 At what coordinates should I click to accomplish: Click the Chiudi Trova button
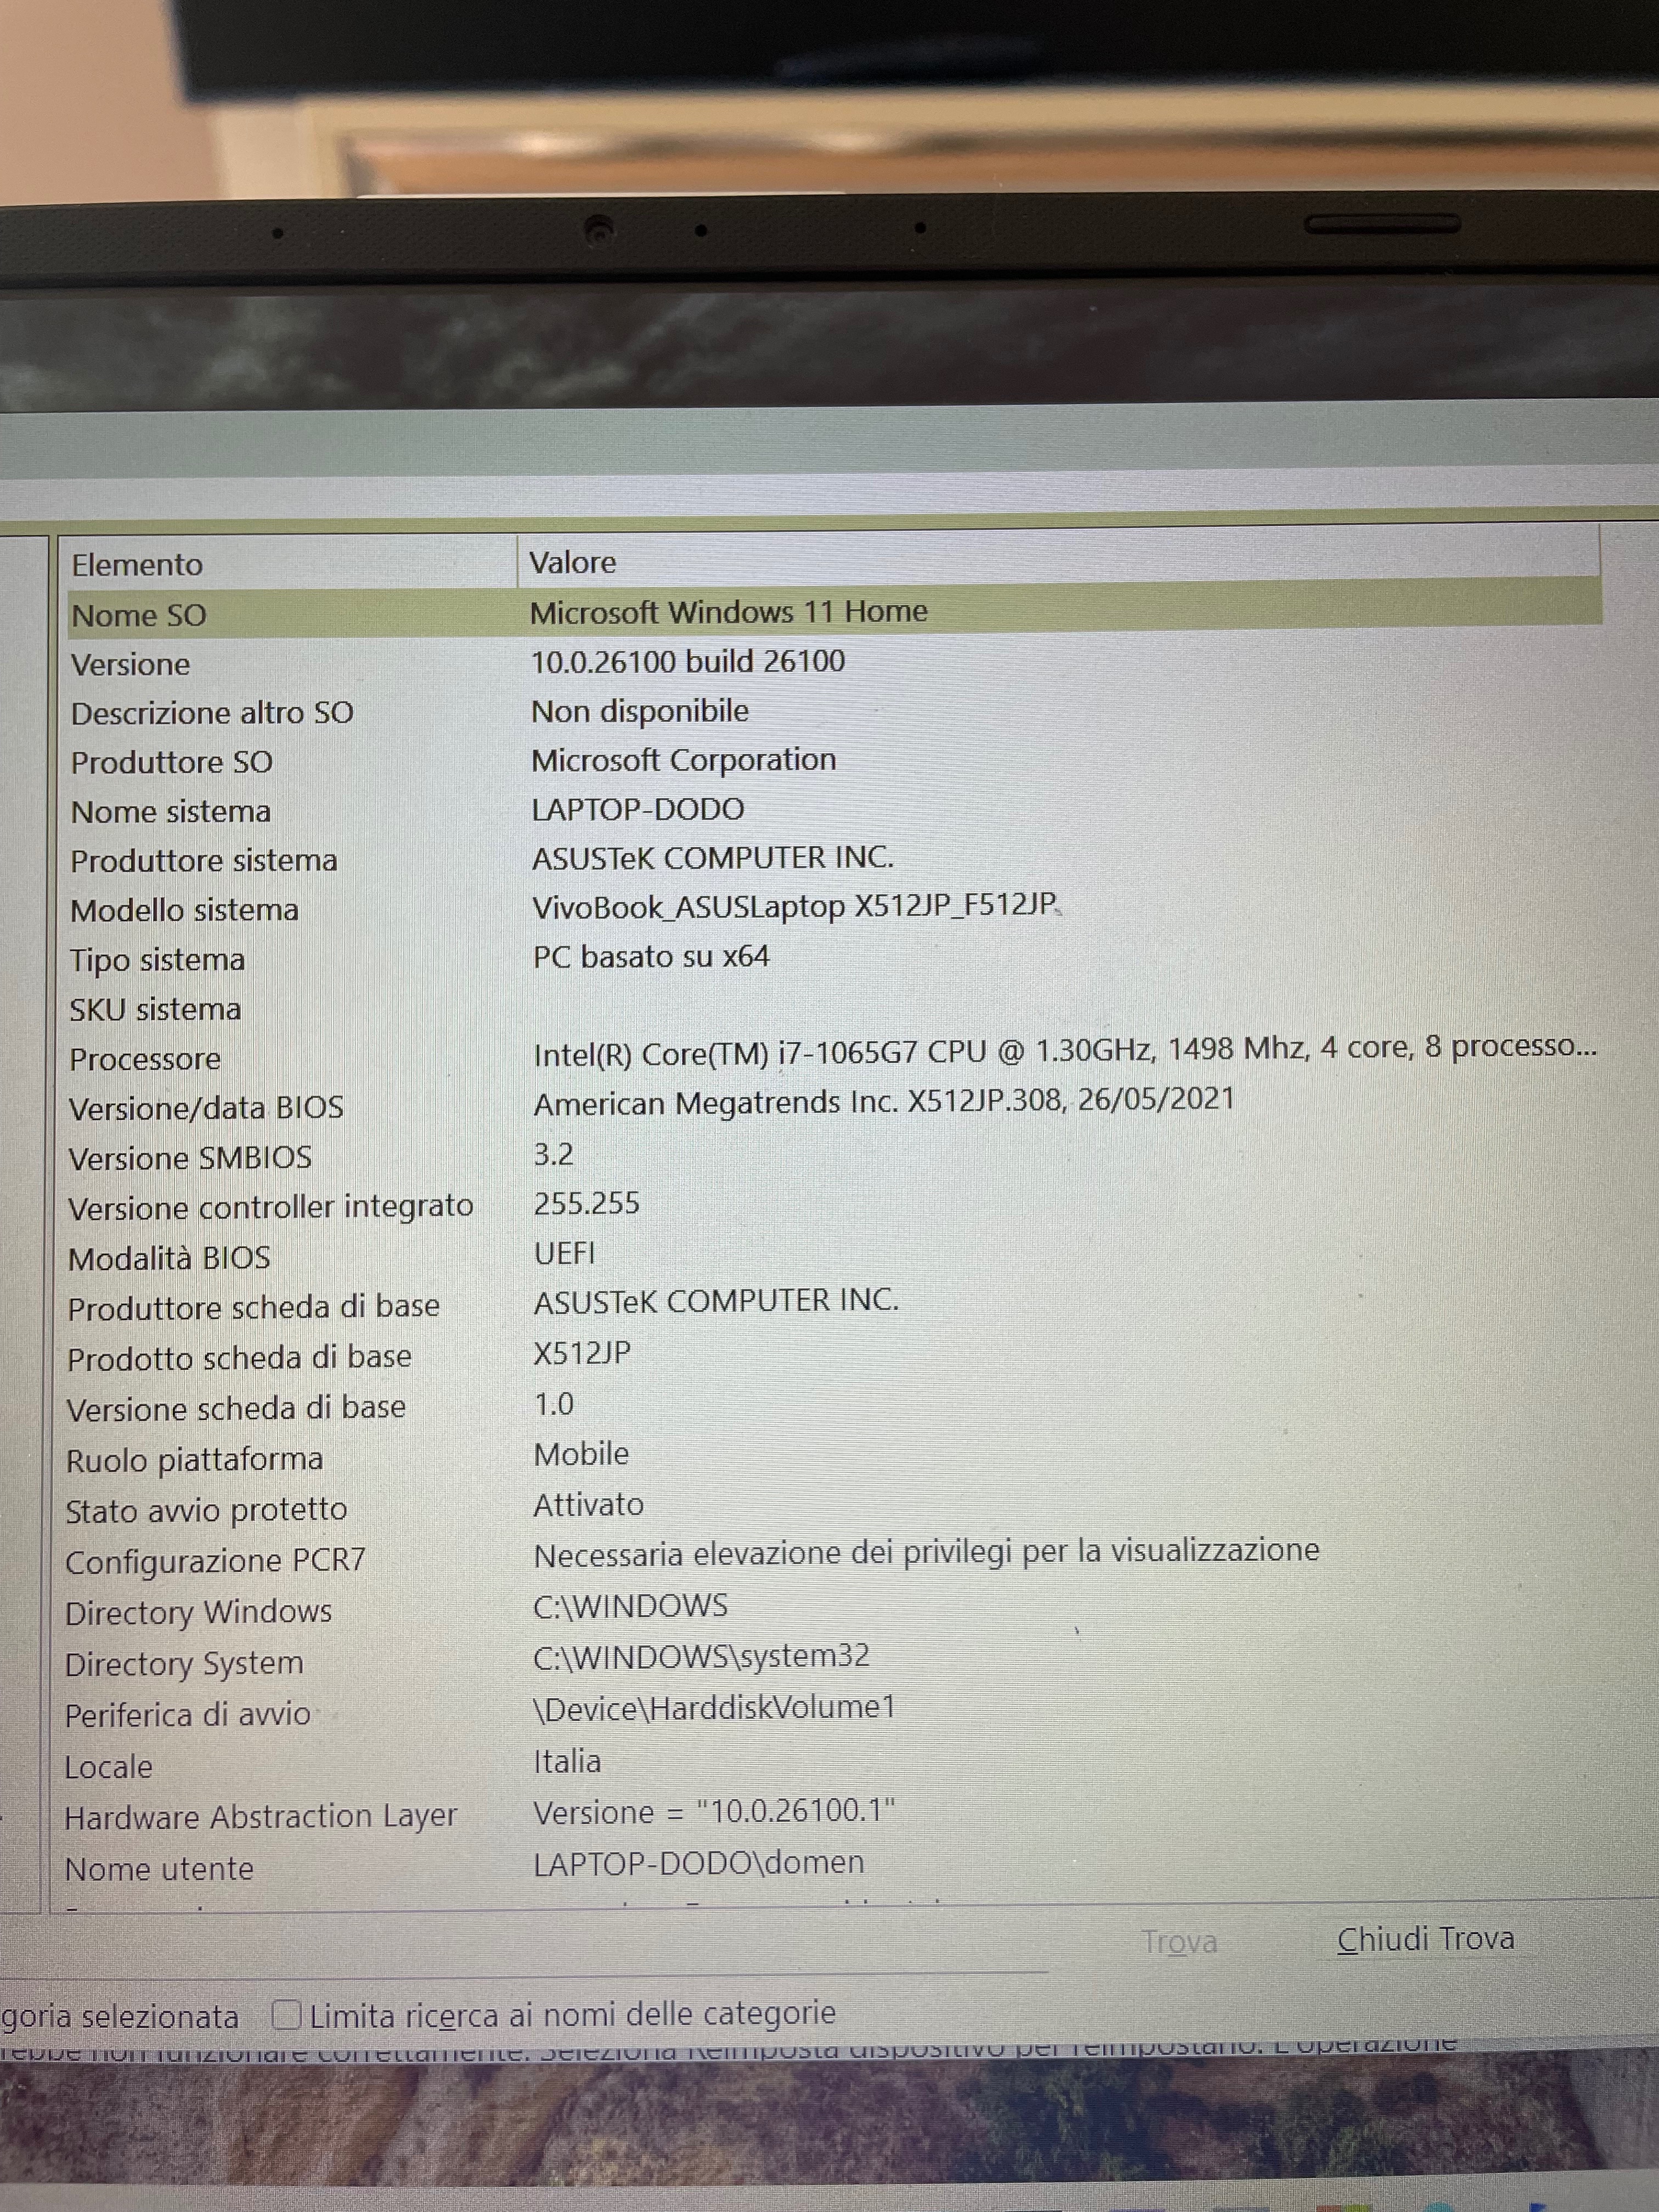point(1424,1939)
